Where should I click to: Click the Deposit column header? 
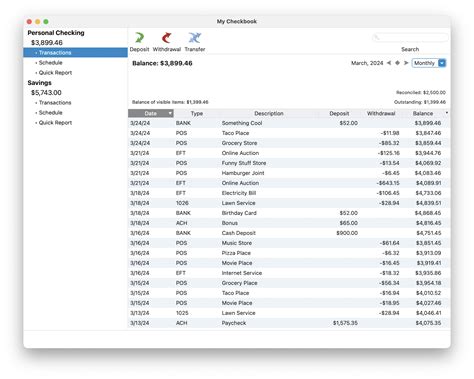[339, 113]
